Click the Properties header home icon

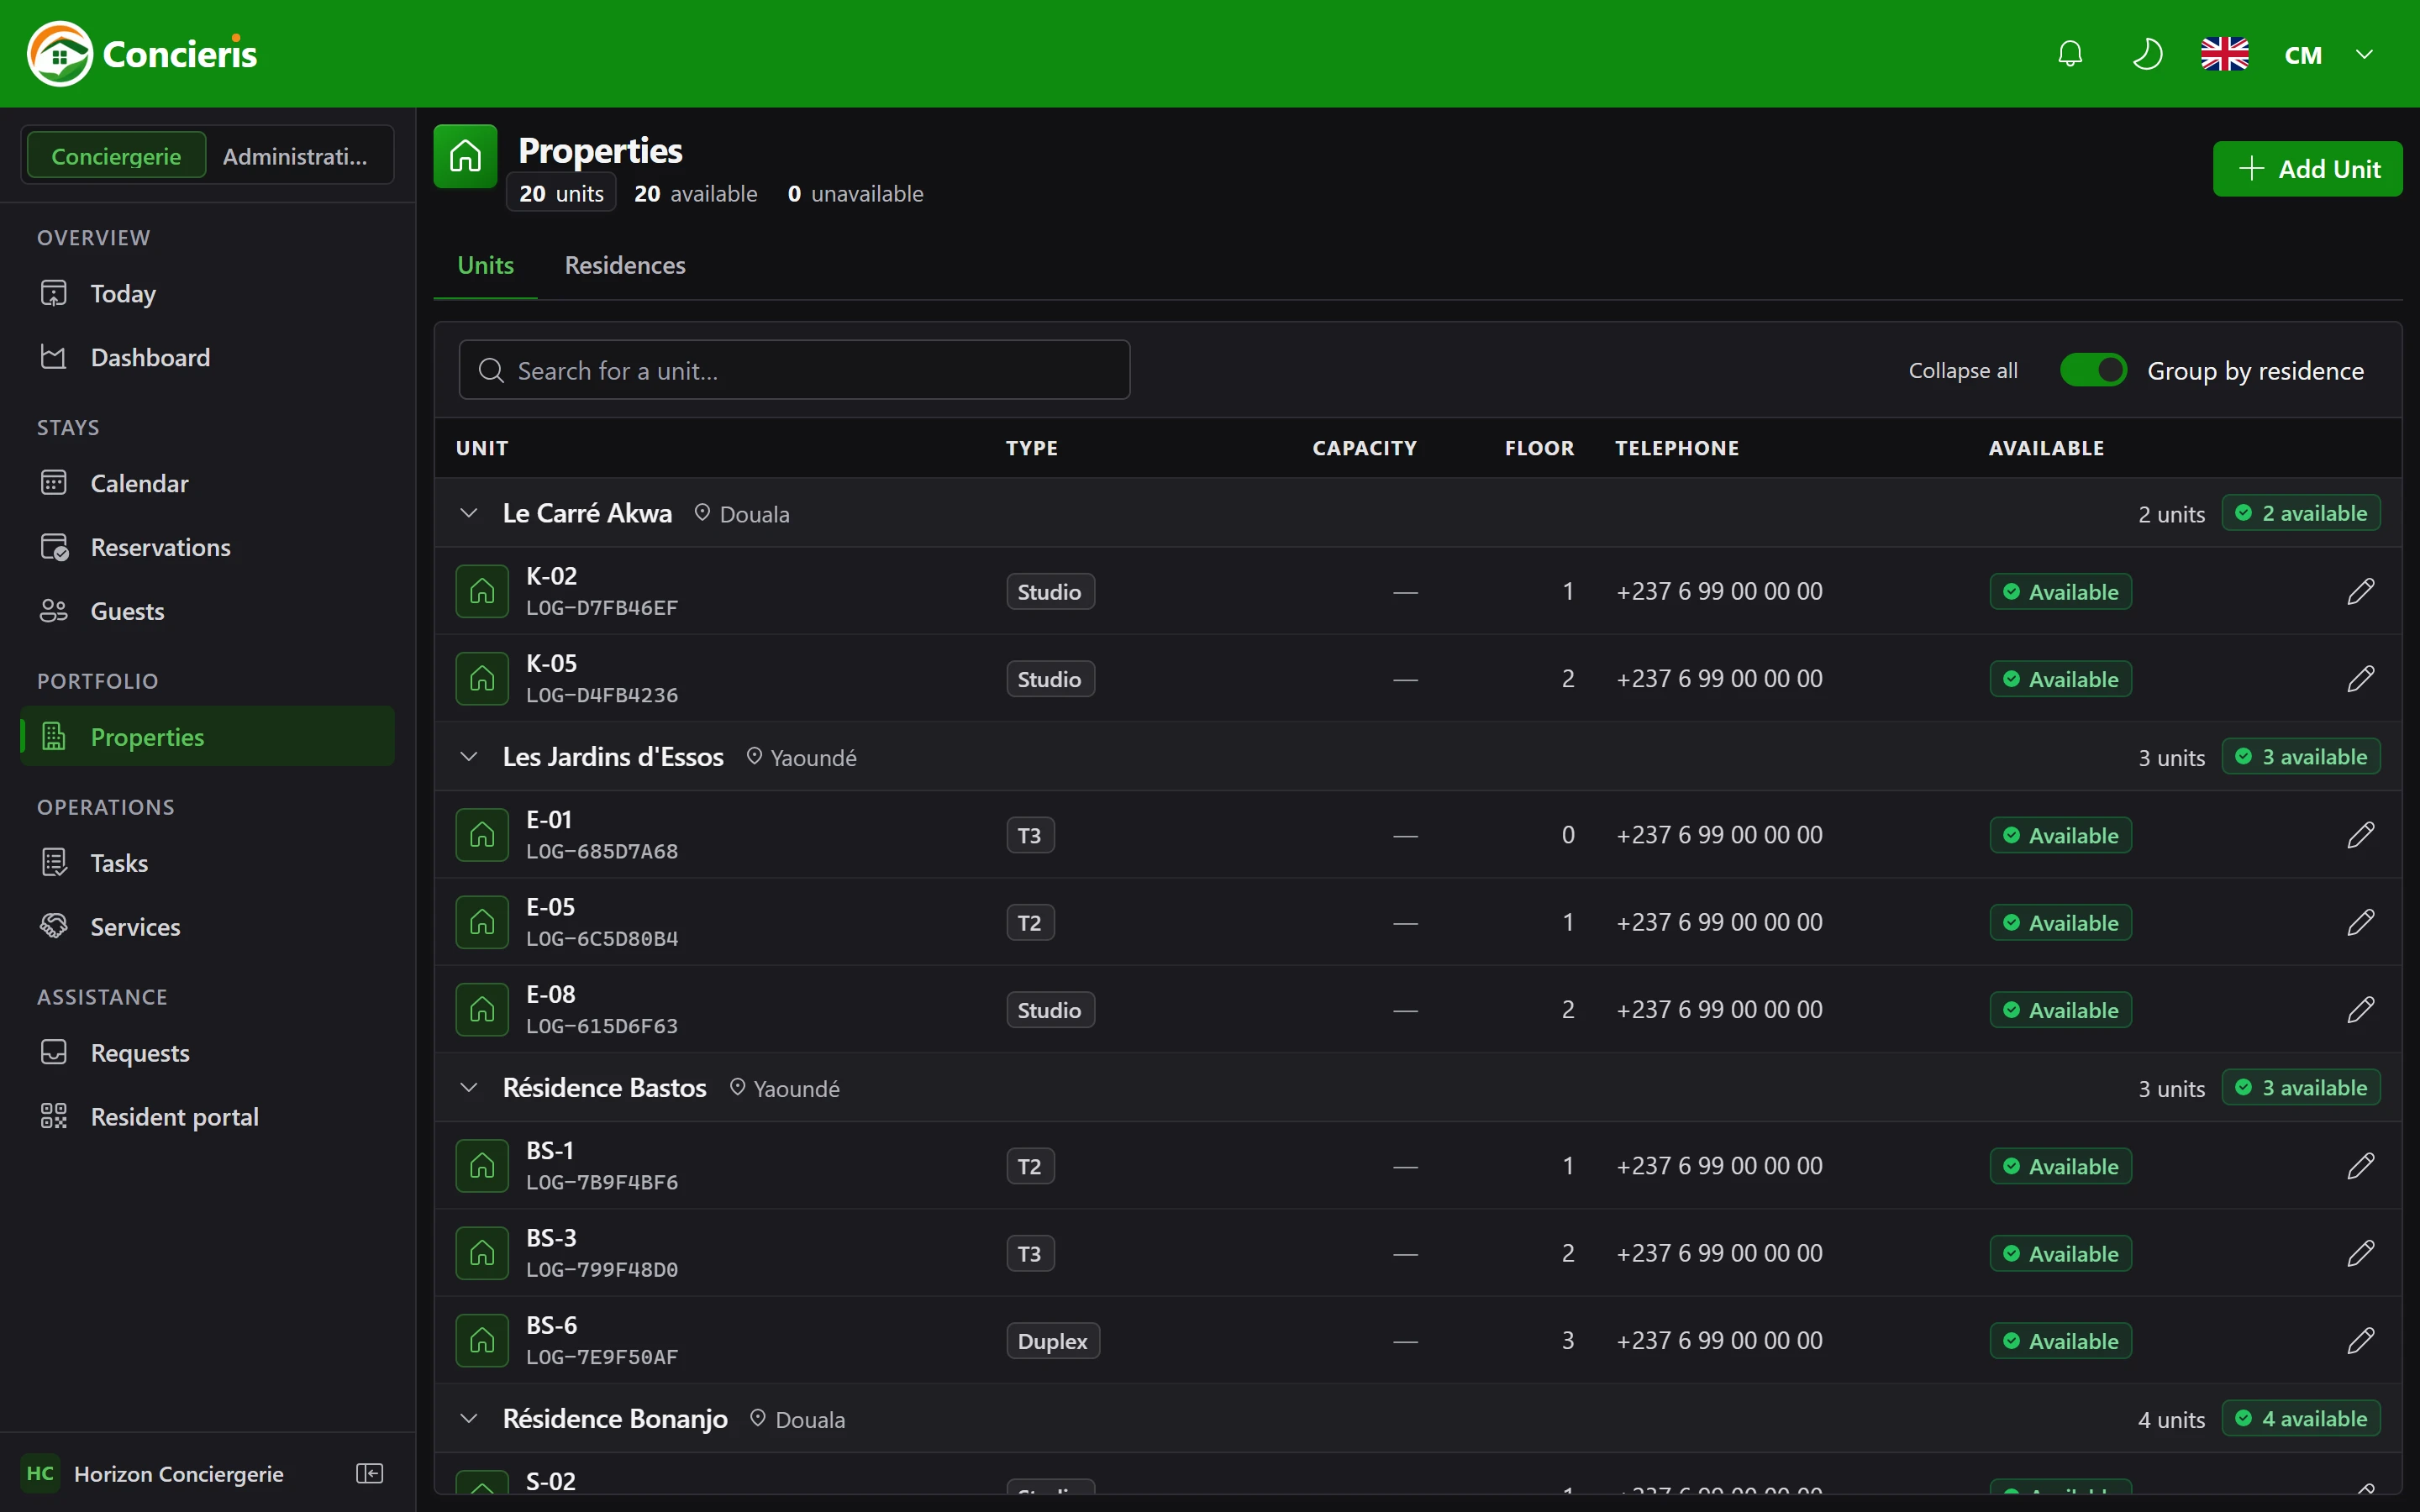pyautogui.click(x=465, y=156)
